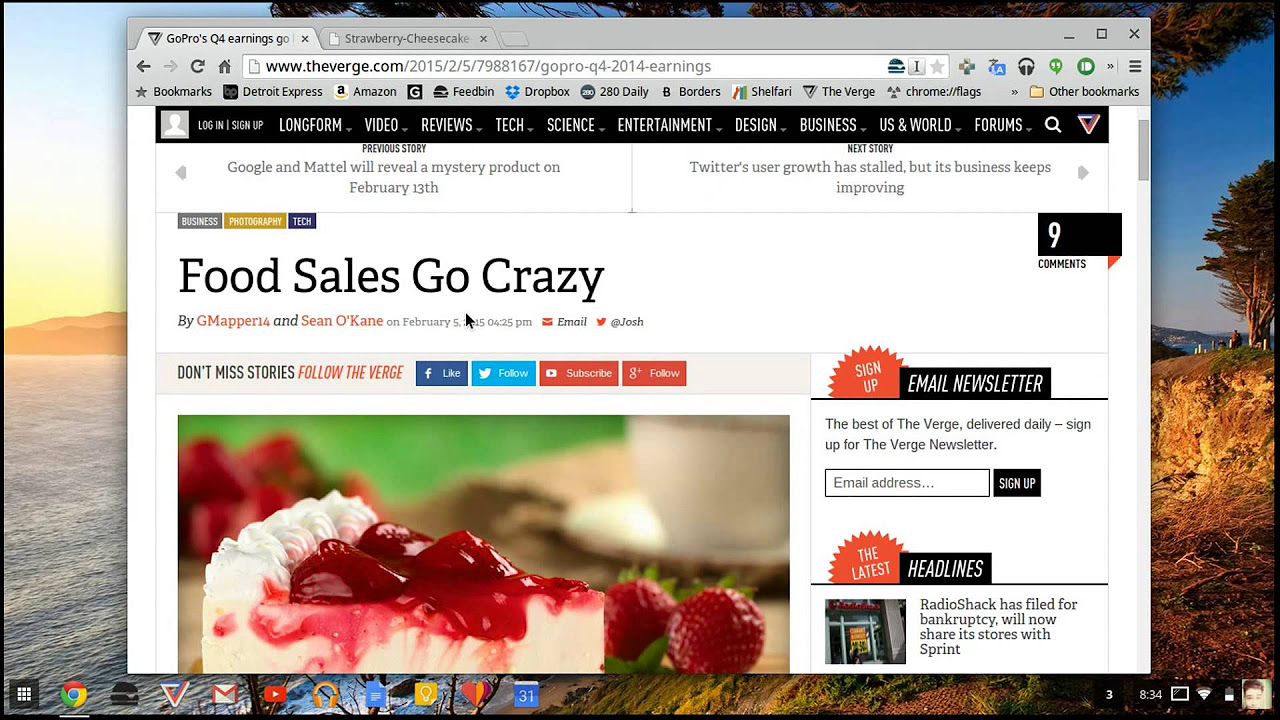Expand the US & WORLD navigation menu
This screenshot has width=1280, height=720.
click(920, 125)
